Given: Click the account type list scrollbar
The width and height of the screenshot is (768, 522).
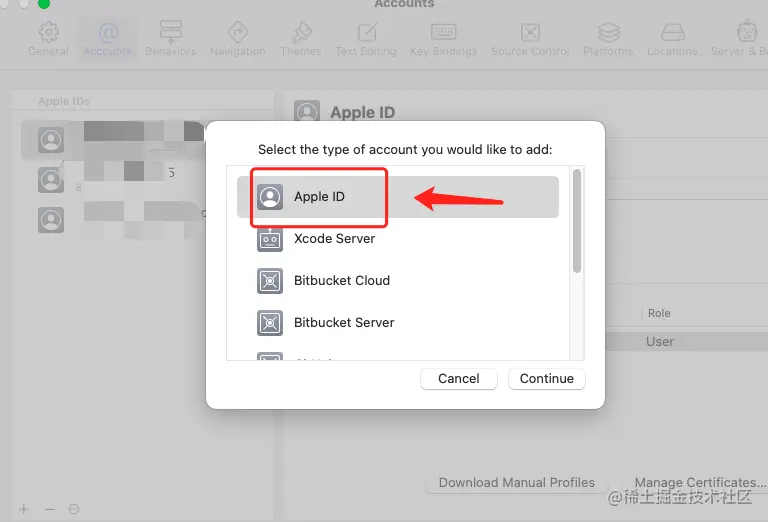Looking at the screenshot, I should tap(577, 220).
